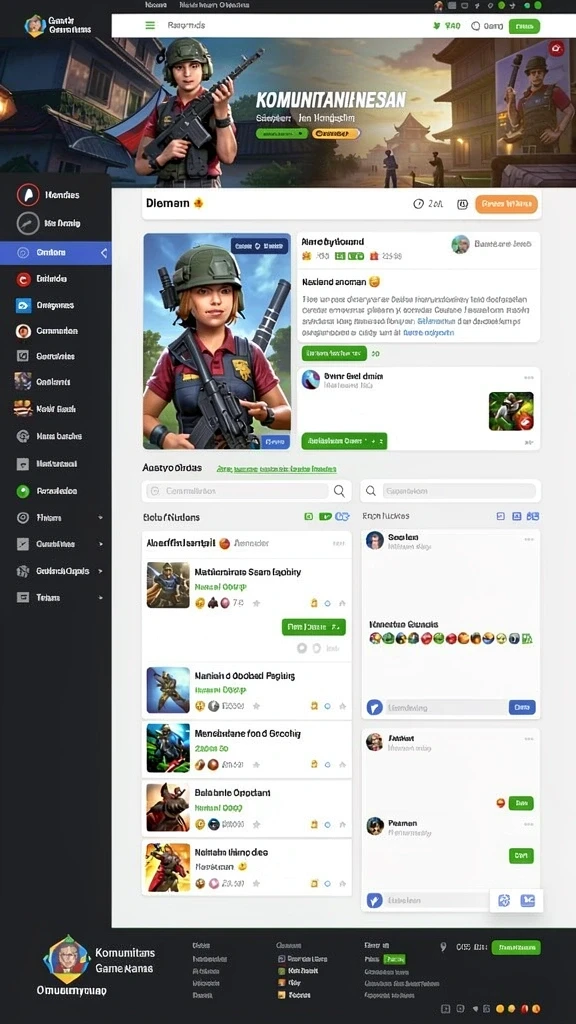Select the red circle icon in sidebar
This screenshot has height=1024, width=576.
click(23, 279)
